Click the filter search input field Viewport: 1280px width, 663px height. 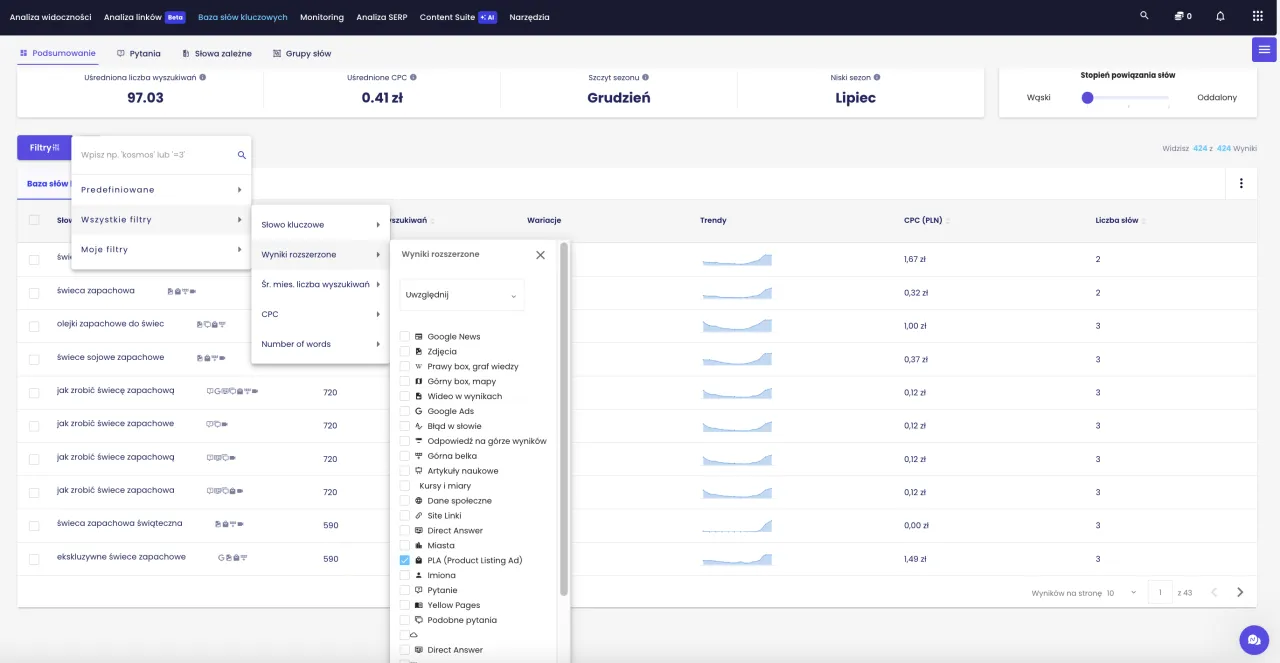(155, 155)
